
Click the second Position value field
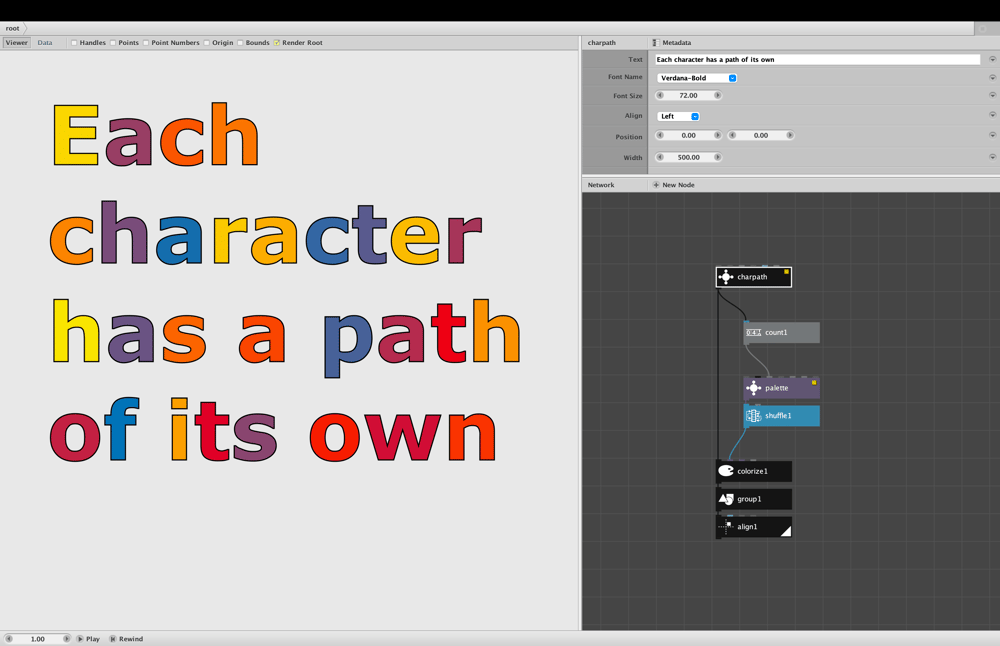(761, 135)
